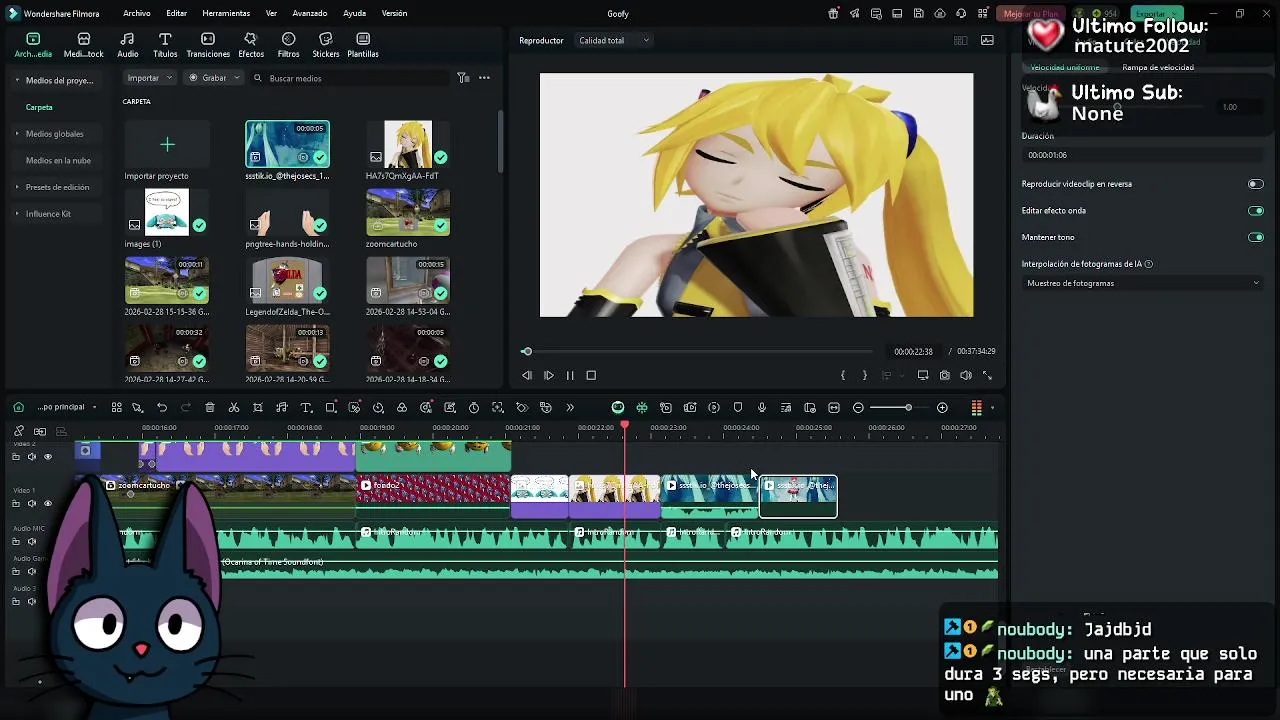Open media panel more options (three dots)
The width and height of the screenshot is (1280, 720).
coord(484,78)
